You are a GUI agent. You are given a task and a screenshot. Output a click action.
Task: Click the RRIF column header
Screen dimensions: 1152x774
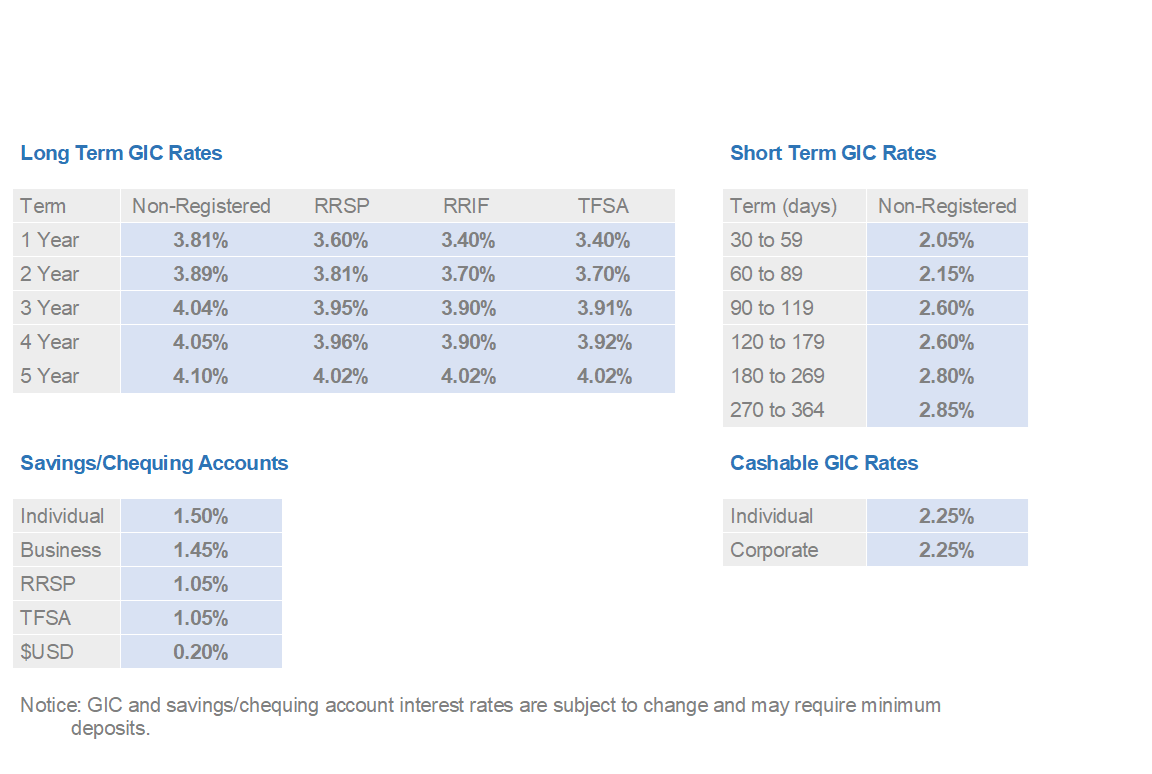pyautogui.click(x=467, y=206)
